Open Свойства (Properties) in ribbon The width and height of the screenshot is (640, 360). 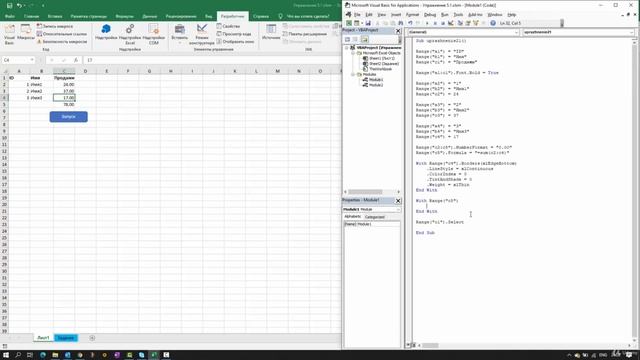coord(228,26)
